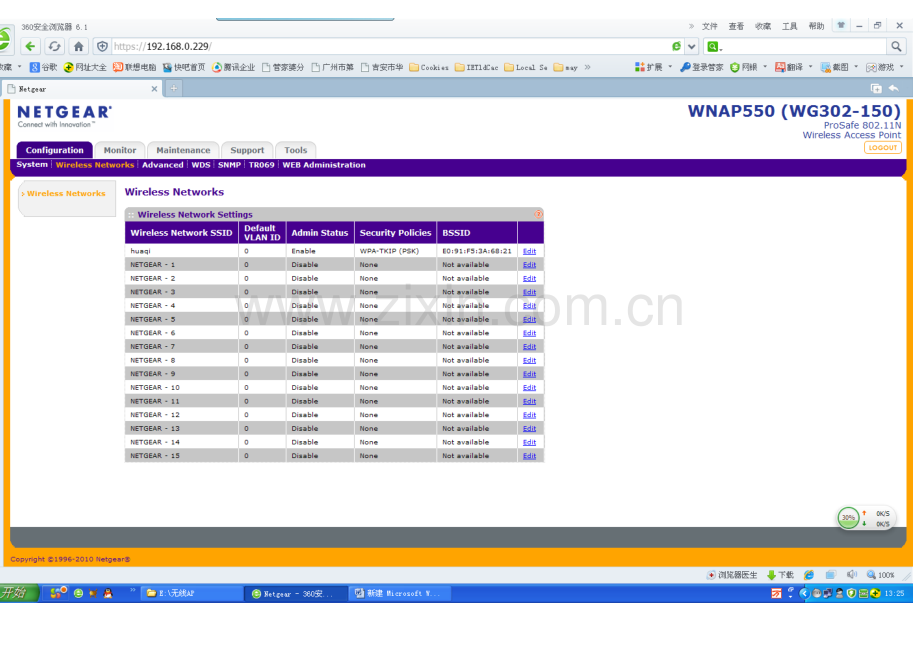Open the WDS submenu
The image size is (920, 651).
click(201, 165)
